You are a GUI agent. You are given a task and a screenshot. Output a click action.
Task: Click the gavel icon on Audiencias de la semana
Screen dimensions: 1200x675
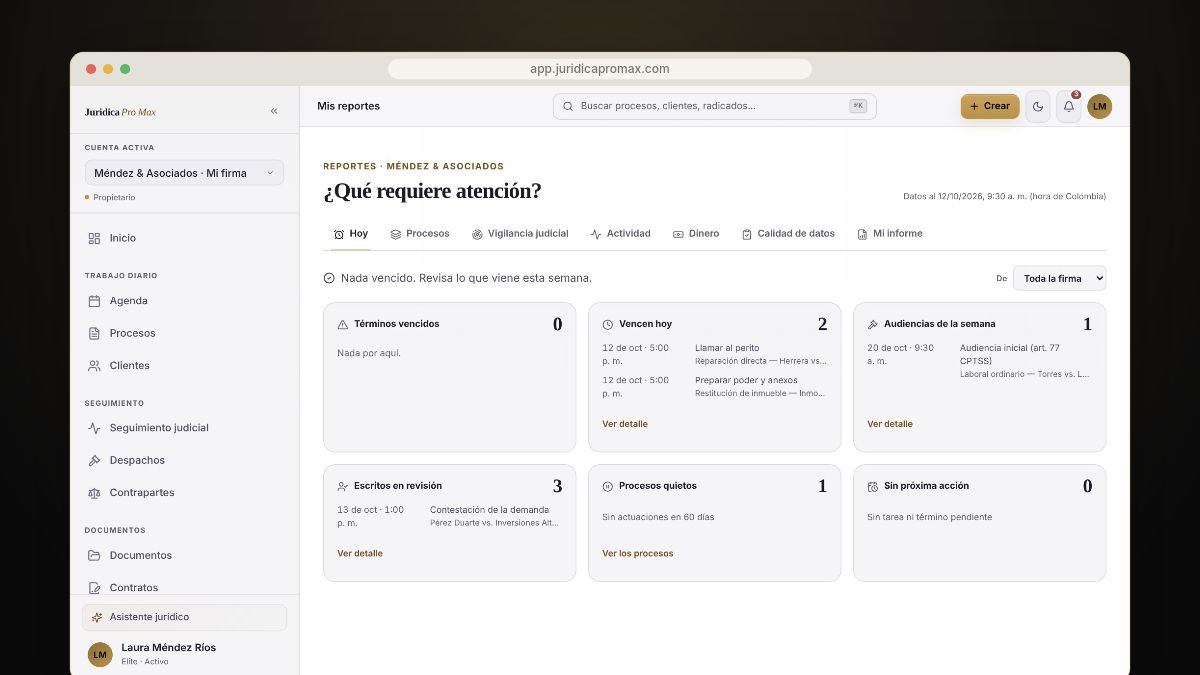pos(873,325)
